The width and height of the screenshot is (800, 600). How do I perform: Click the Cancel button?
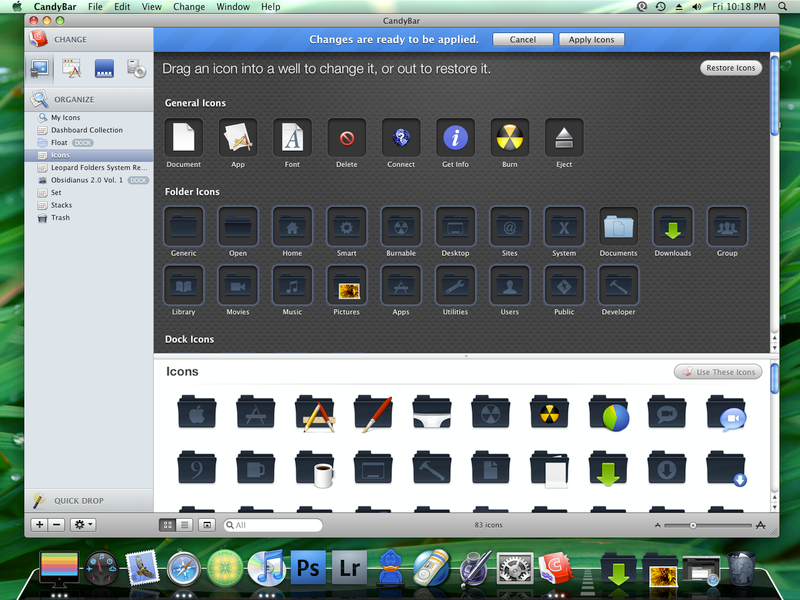click(522, 39)
